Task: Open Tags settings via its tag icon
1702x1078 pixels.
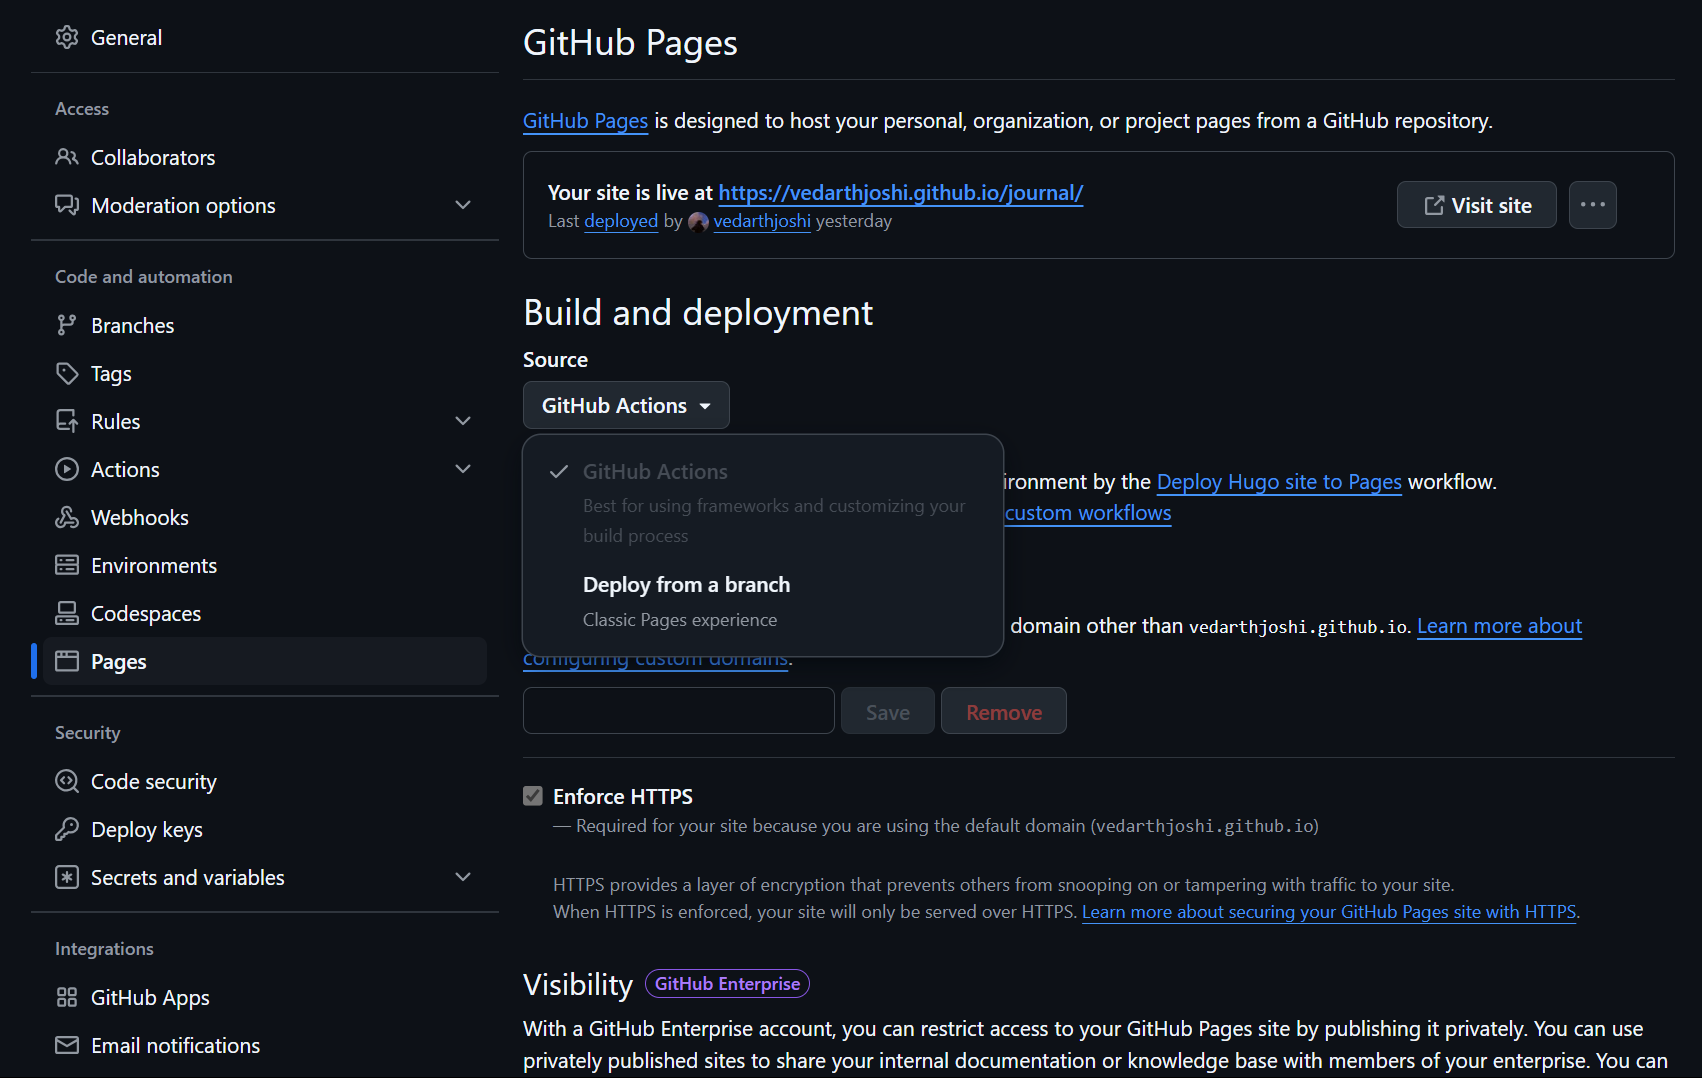Action: pyautogui.click(x=67, y=372)
